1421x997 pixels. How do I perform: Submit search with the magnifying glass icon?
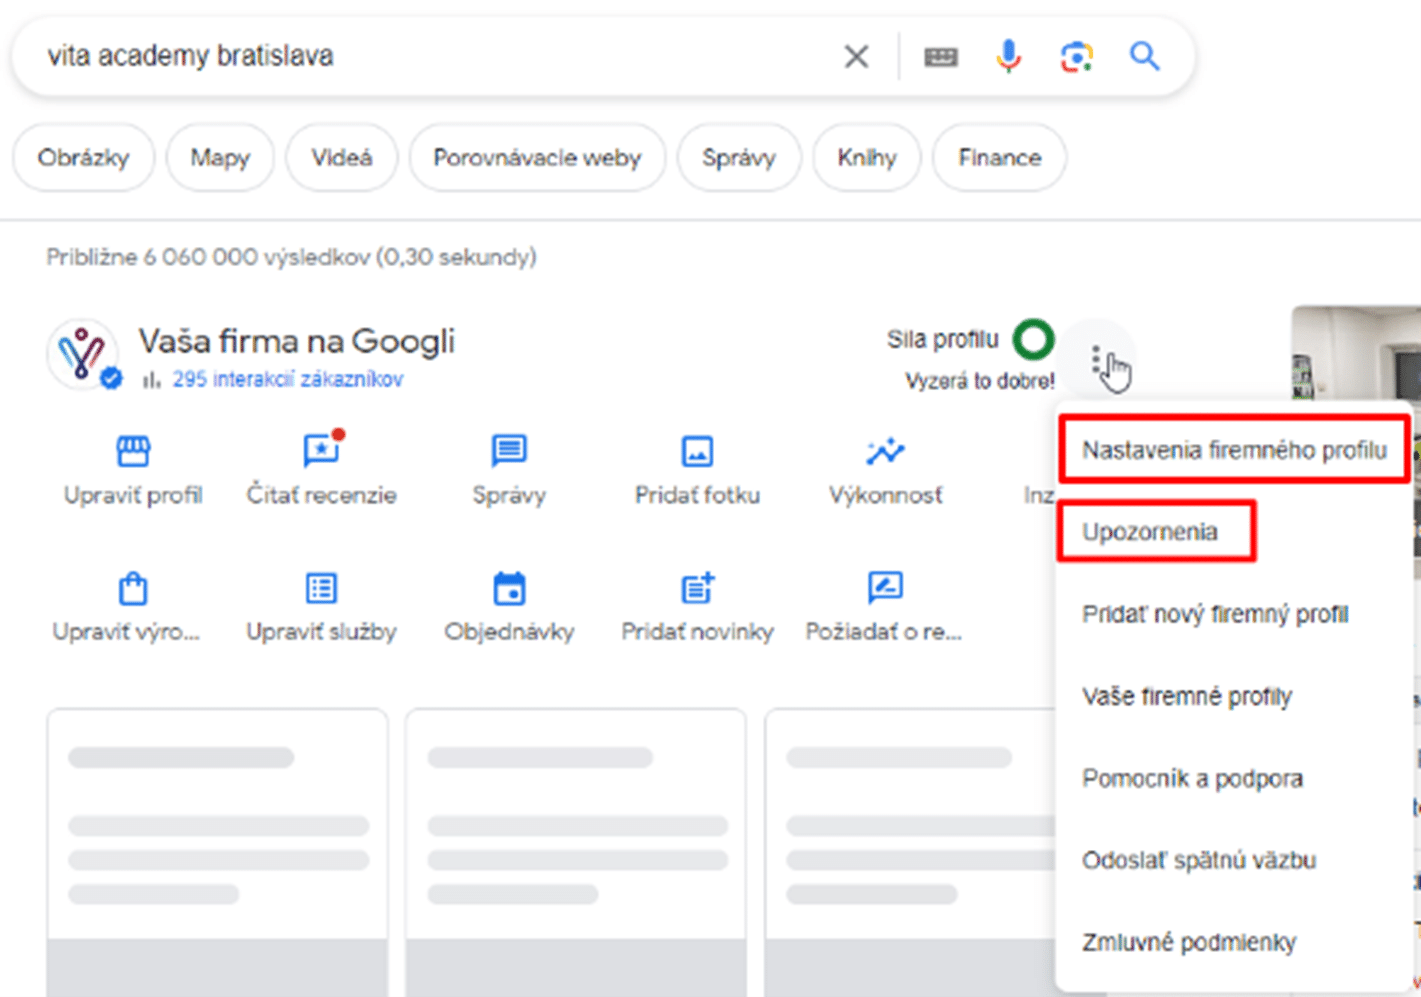click(1145, 56)
